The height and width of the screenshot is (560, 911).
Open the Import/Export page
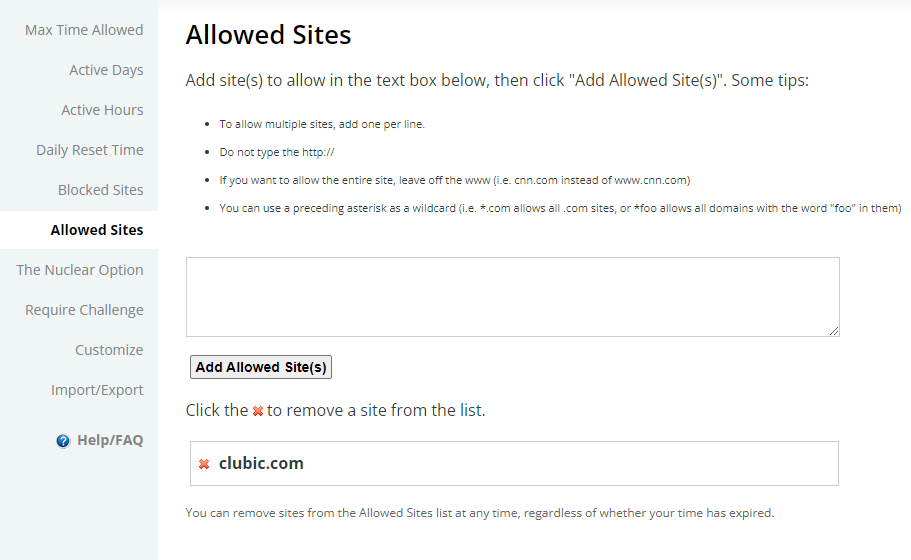[97, 390]
